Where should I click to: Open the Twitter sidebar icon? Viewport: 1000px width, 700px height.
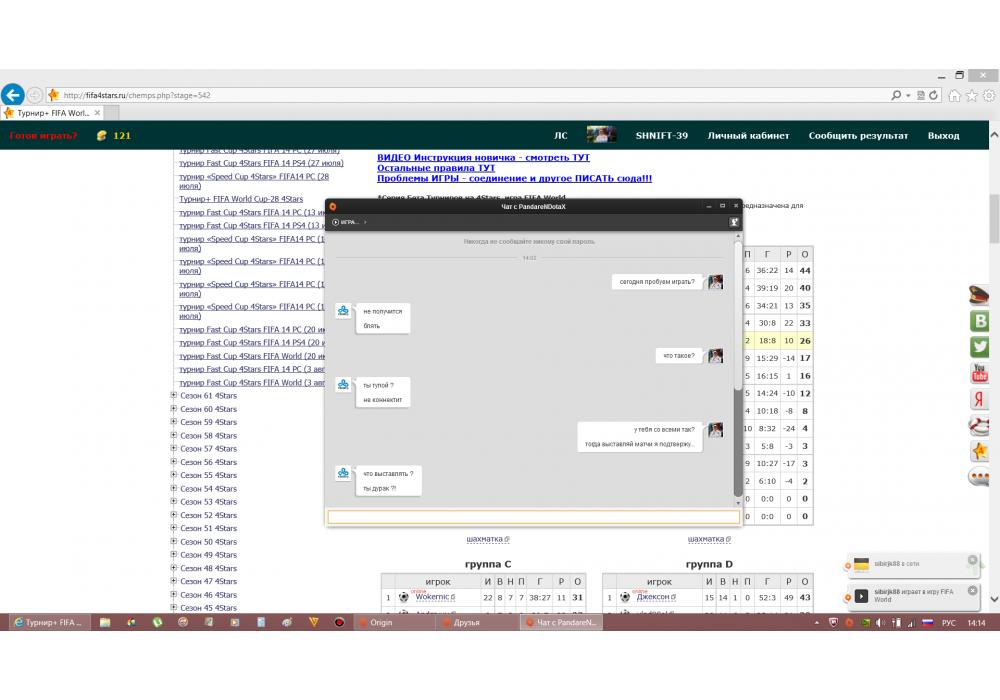[979, 347]
